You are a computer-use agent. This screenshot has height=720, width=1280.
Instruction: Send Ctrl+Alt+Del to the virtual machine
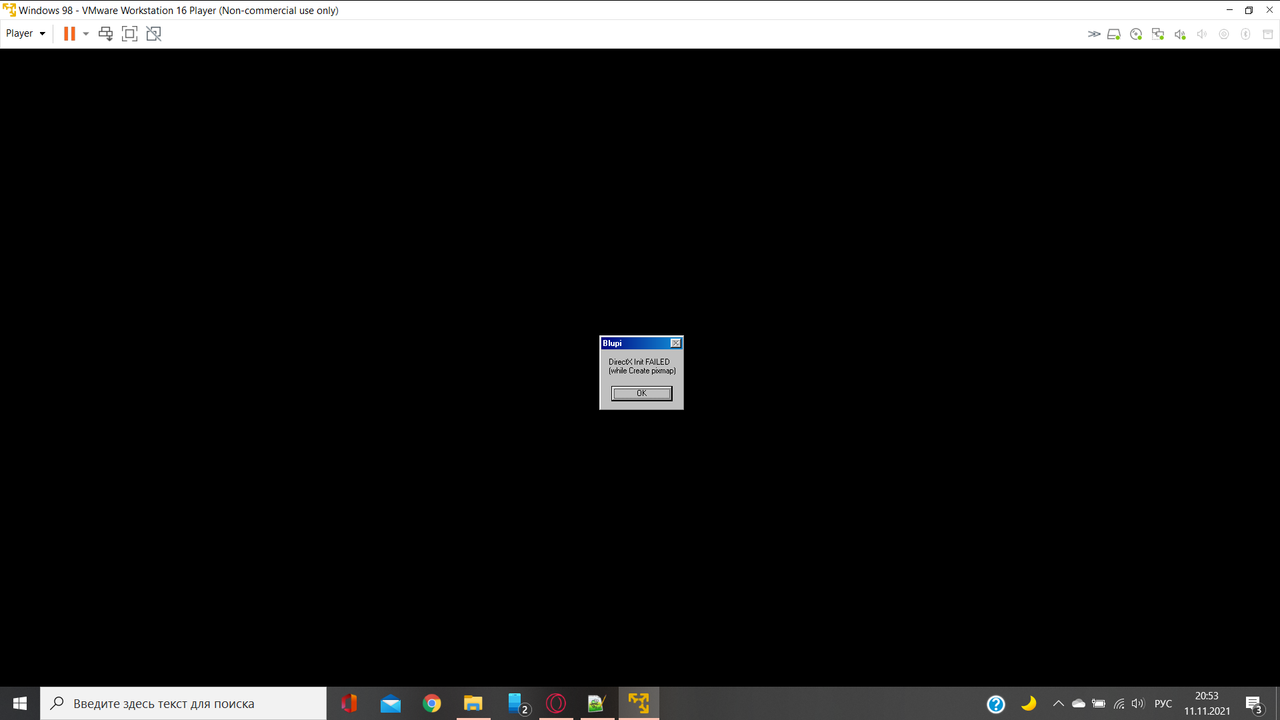106,33
